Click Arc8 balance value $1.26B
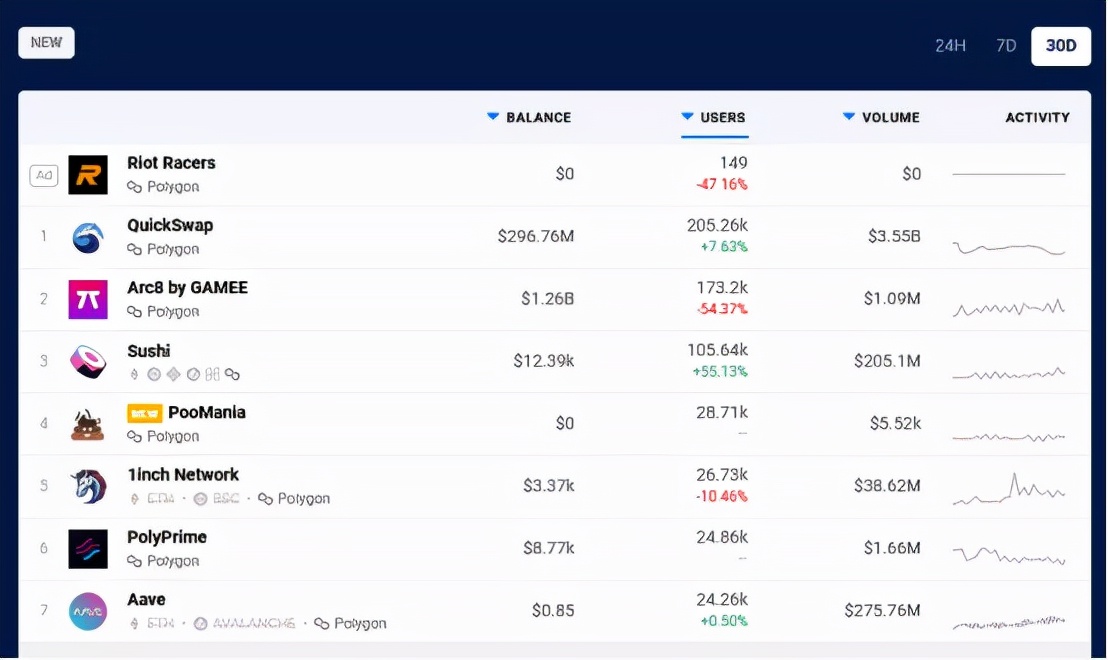 [547, 299]
